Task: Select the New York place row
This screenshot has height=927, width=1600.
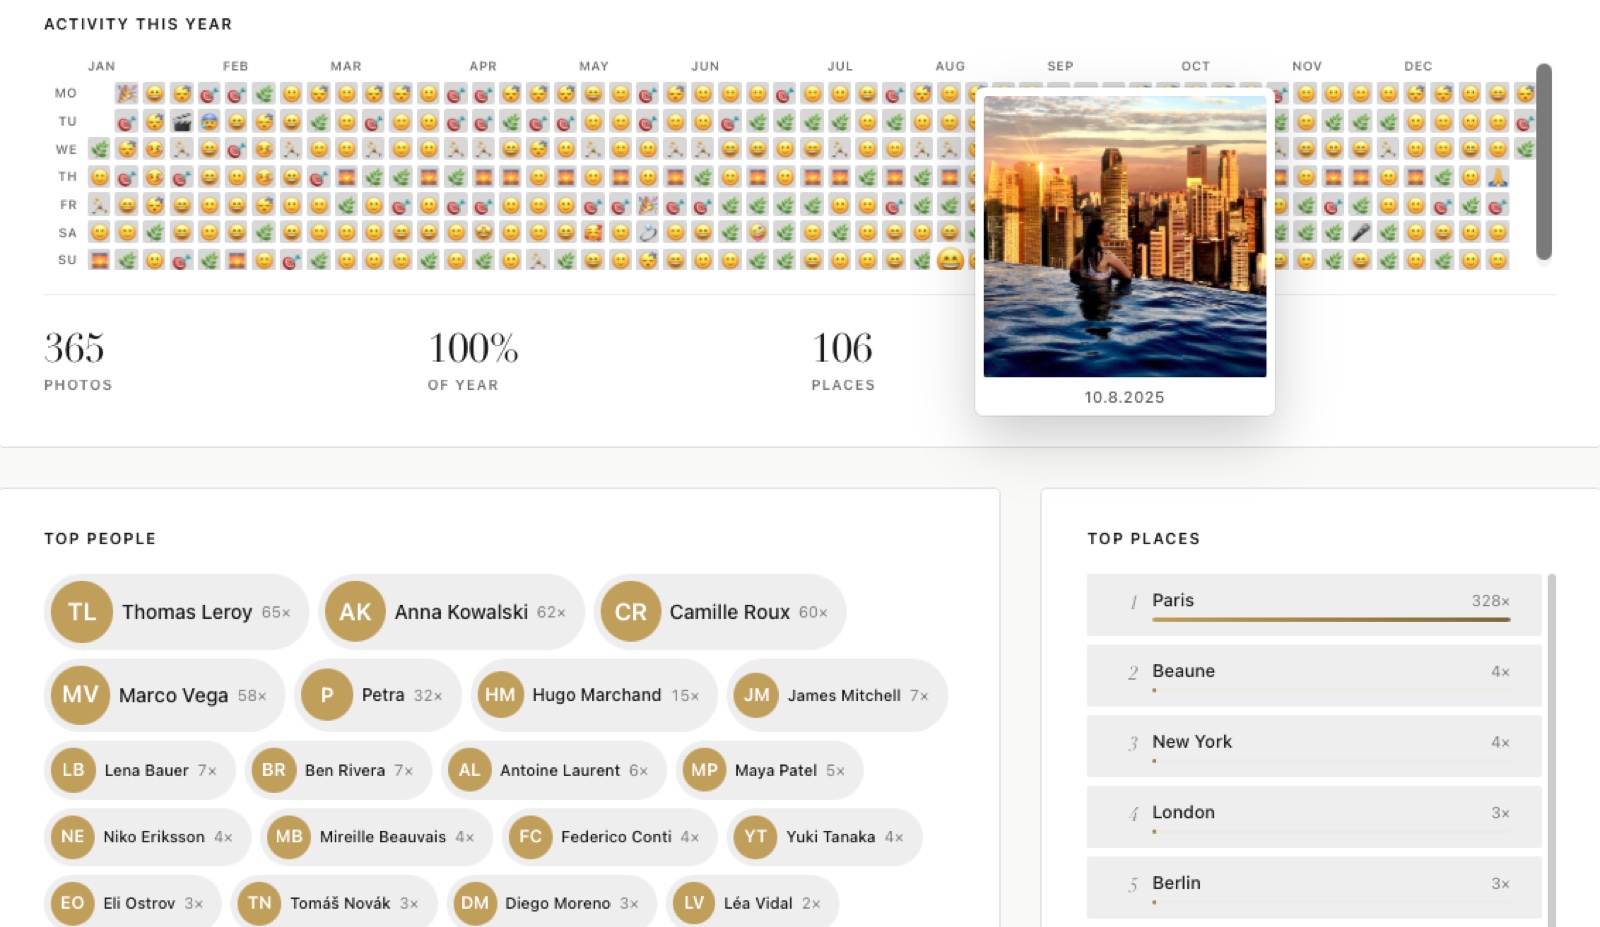Action: pyautogui.click(x=1314, y=746)
